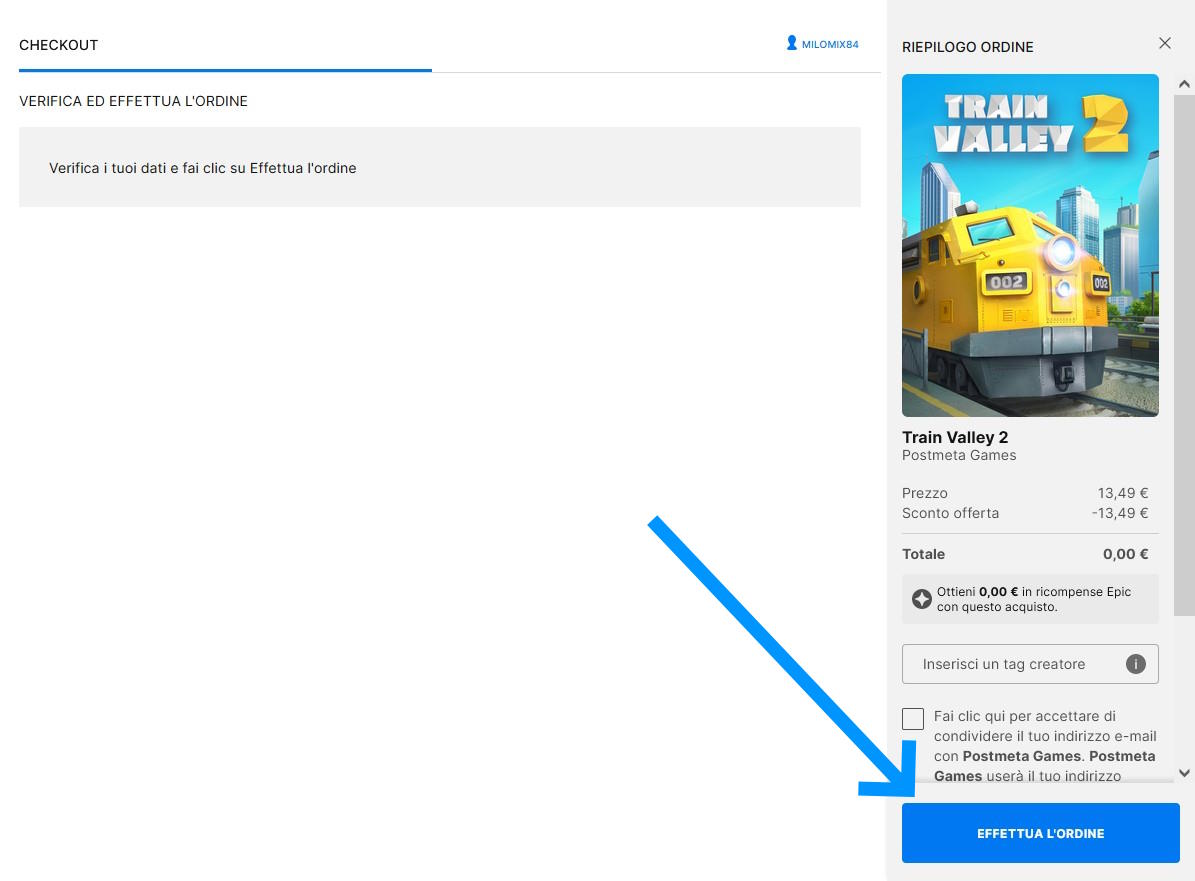Click the Totale 0,00 € amount
1195x881 pixels.
(x=1125, y=554)
